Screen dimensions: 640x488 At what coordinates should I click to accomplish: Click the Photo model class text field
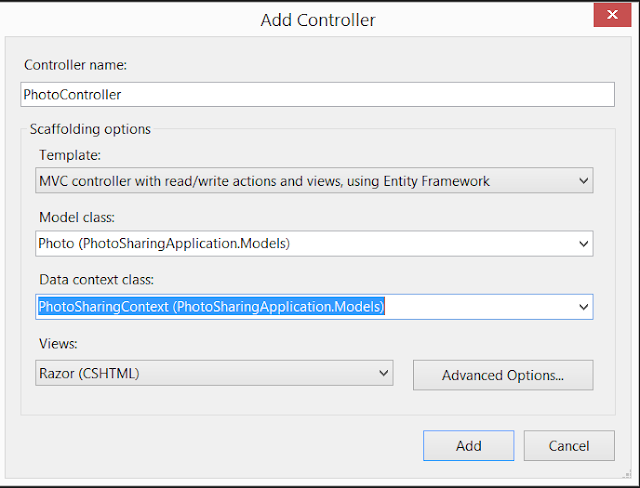(x=306, y=244)
